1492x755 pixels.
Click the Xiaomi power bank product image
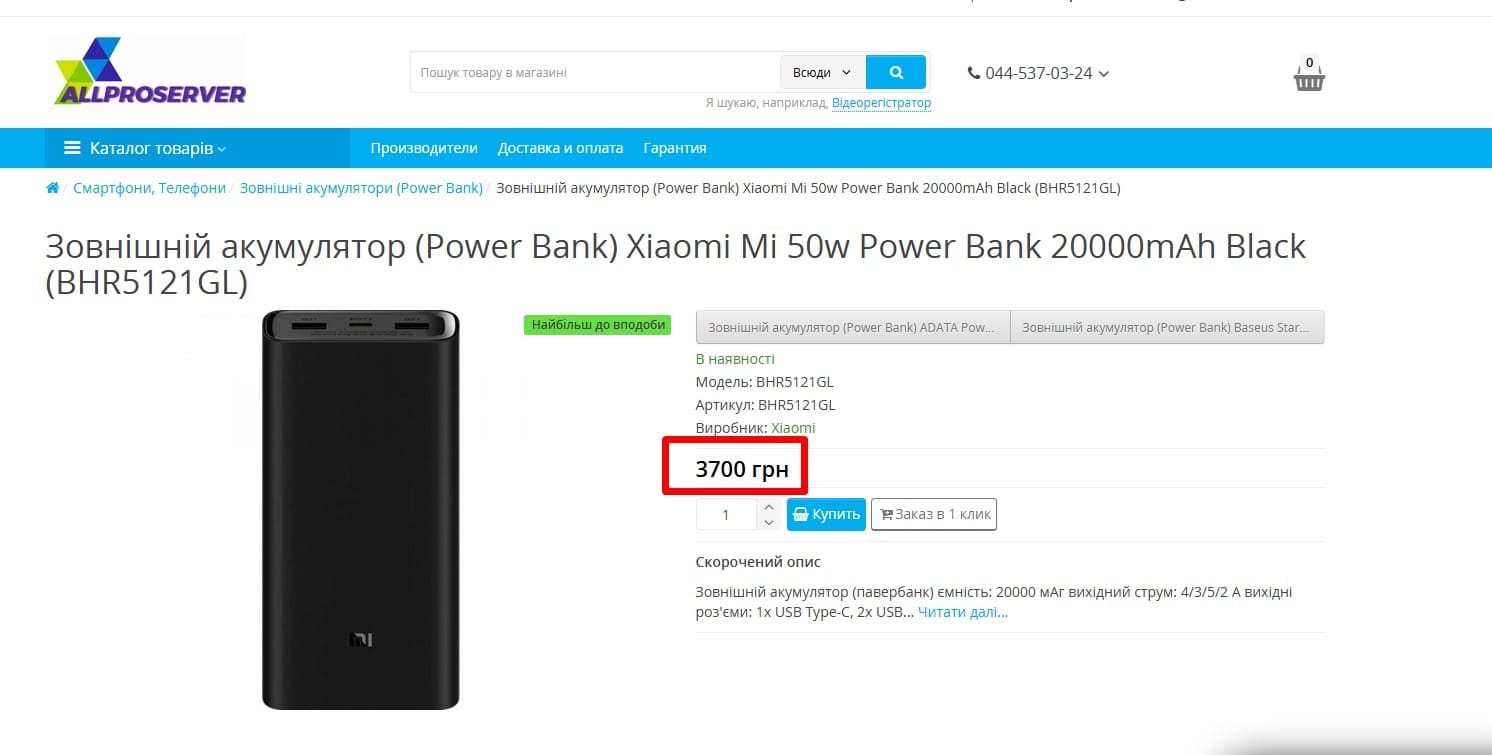click(x=361, y=510)
